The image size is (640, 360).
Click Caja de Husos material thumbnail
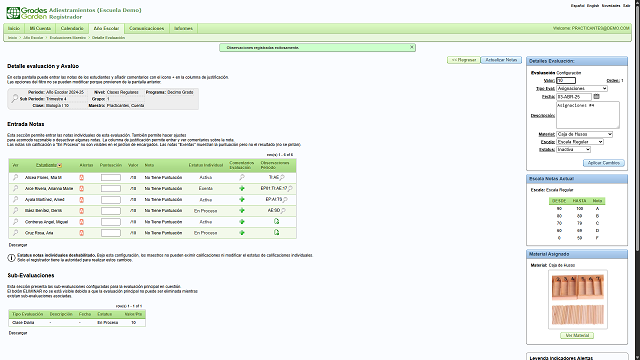pyautogui.click(x=578, y=299)
